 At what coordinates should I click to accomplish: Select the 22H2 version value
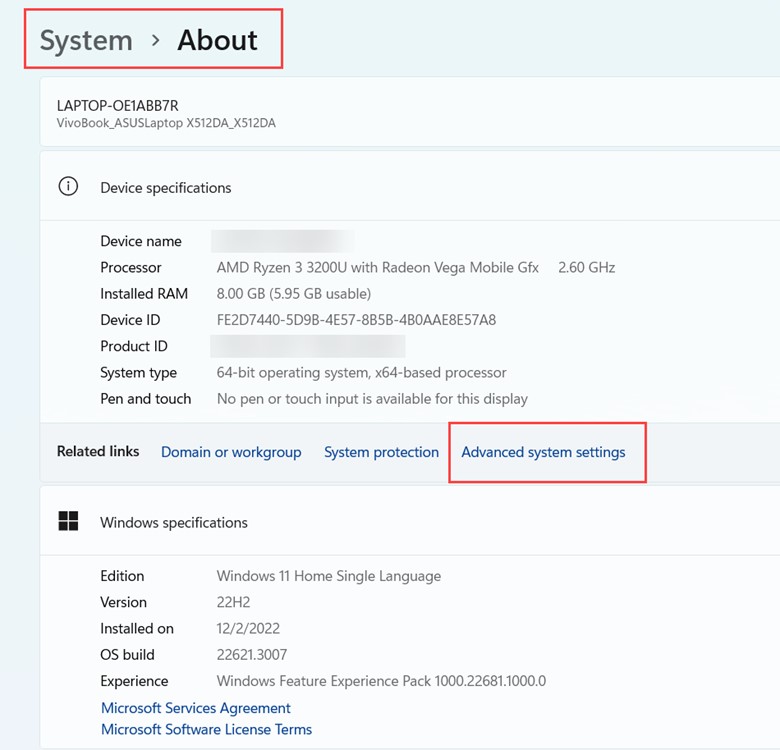pos(233,602)
